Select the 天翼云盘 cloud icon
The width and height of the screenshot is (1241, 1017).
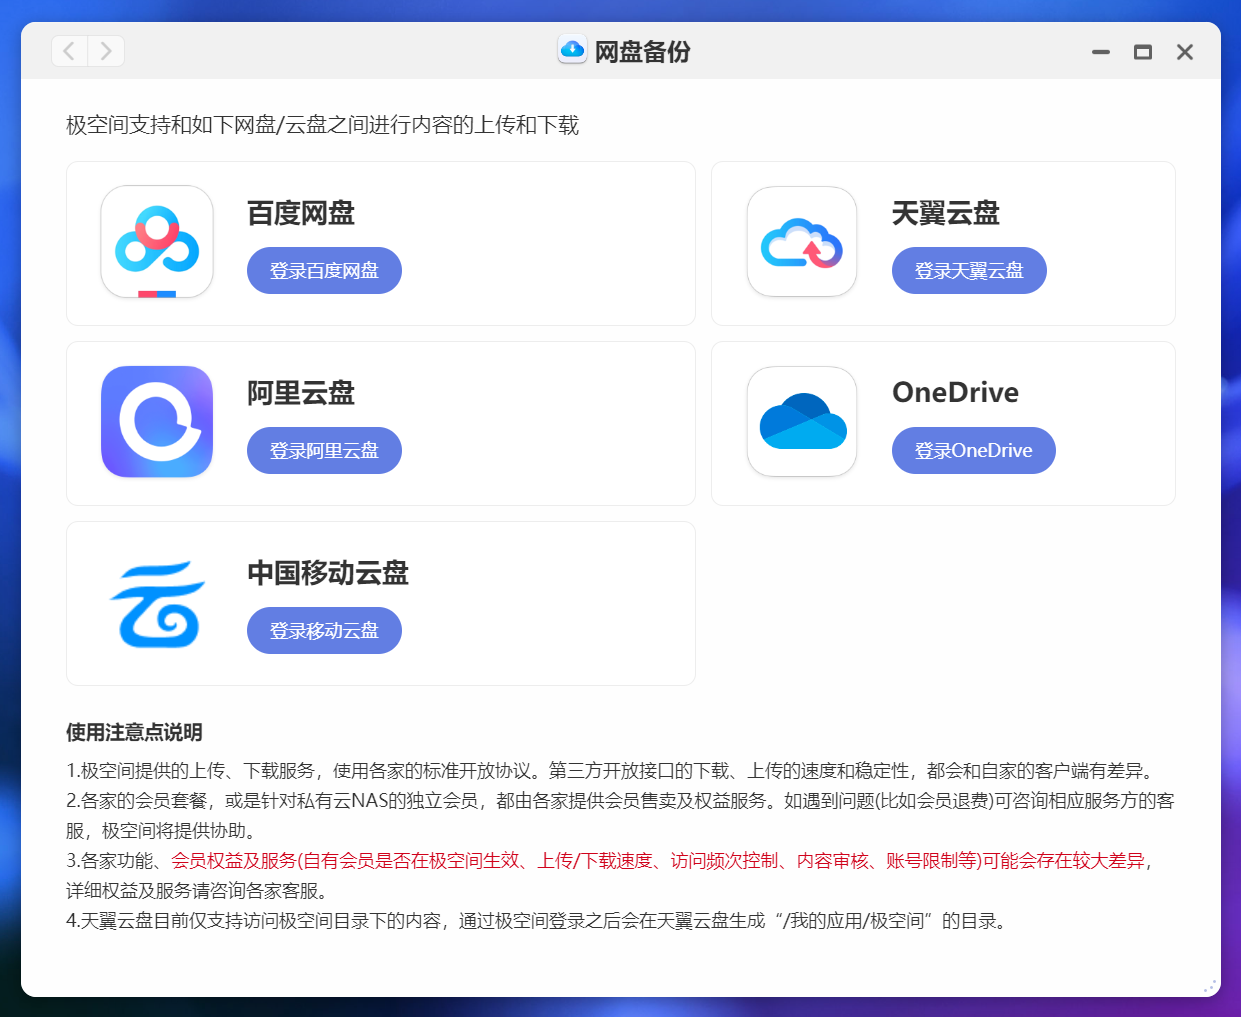tap(802, 241)
